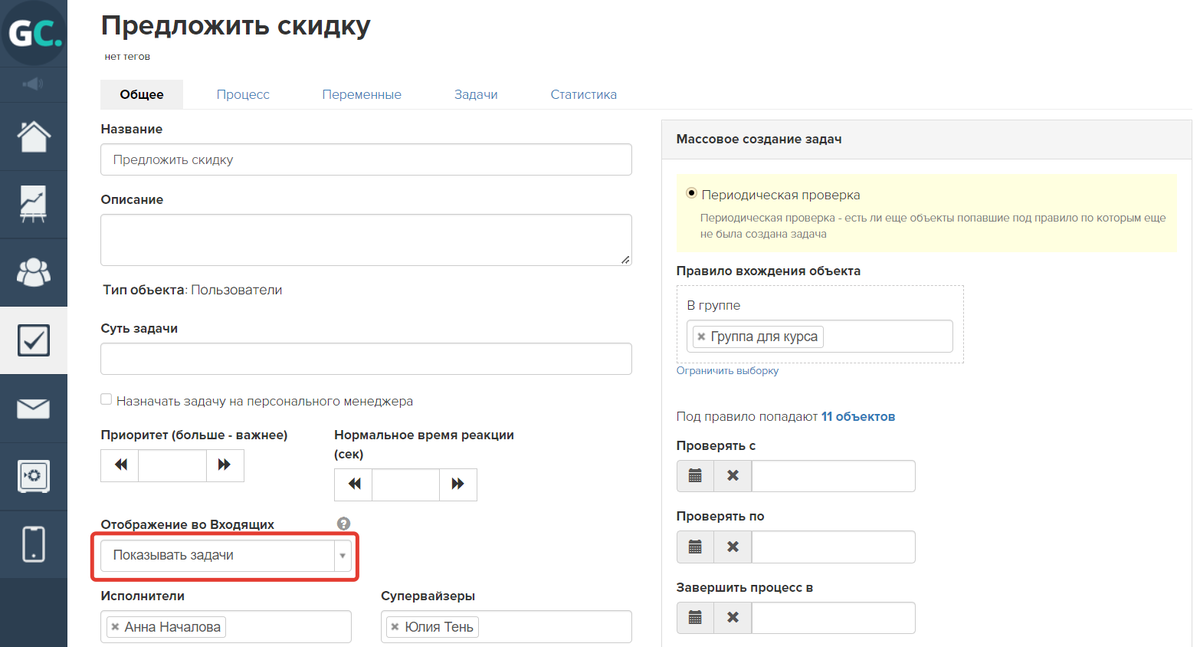The width and height of the screenshot is (1200, 647).
Task: Click the Предложить скидку page heading
Action: point(235,25)
